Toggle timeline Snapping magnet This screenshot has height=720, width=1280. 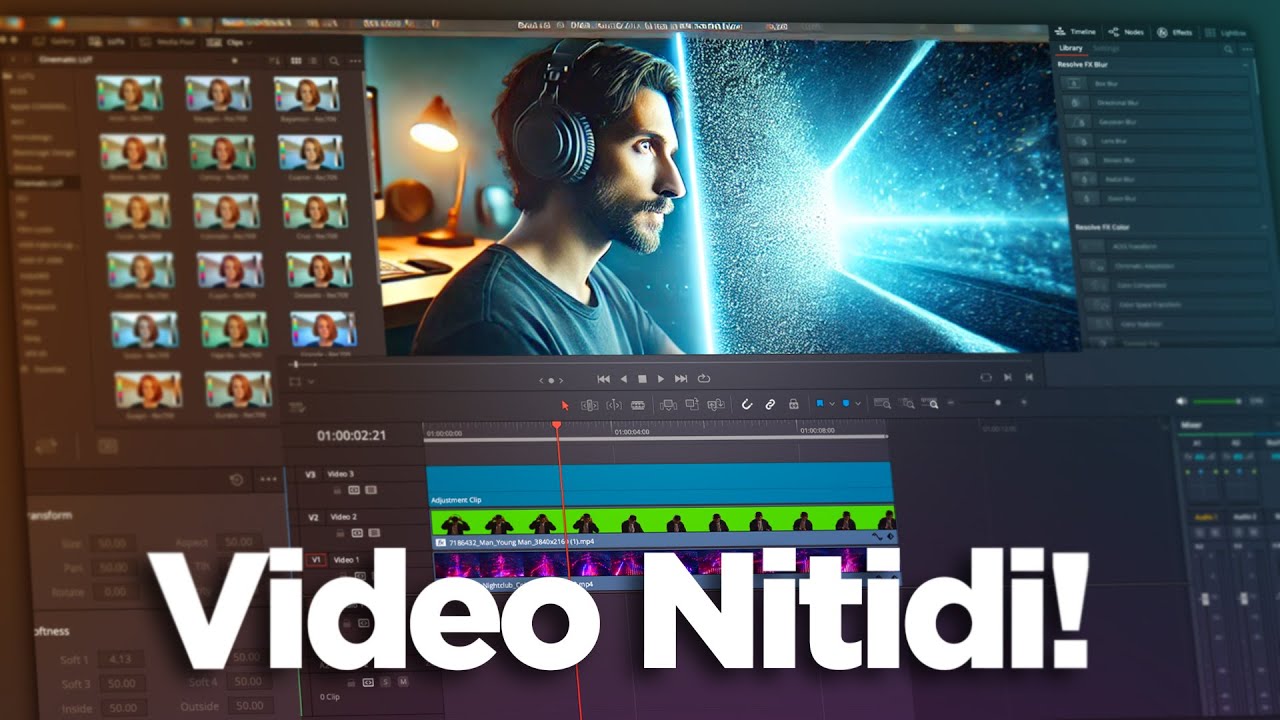[747, 405]
